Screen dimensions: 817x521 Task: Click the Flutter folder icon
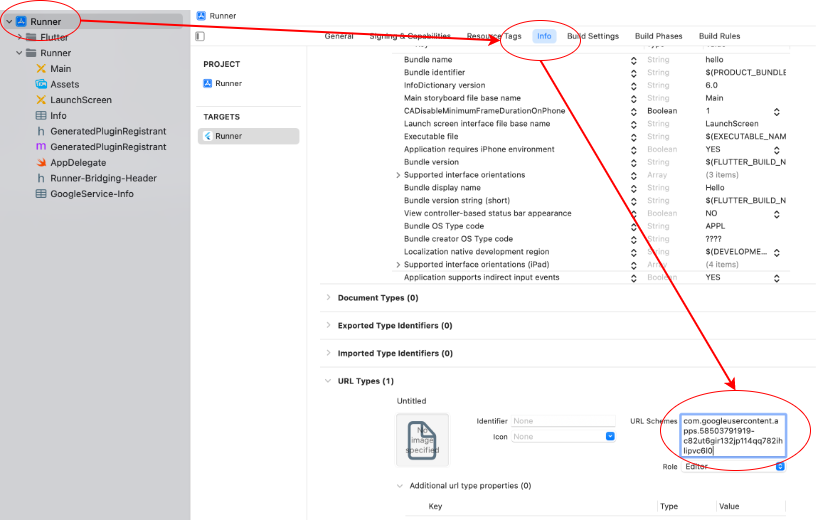[31, 37]
